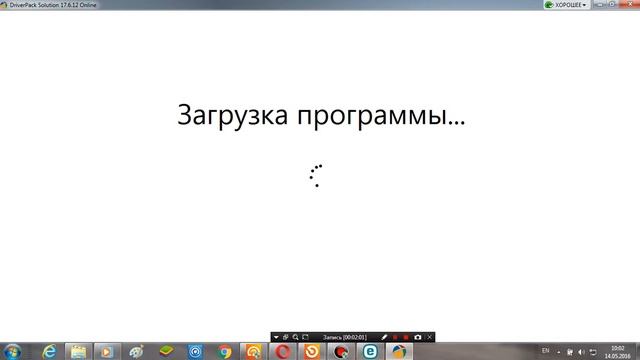Open Windows Media Player from taskbar
This screenshot has height=360, width=640.
[107, 351]
